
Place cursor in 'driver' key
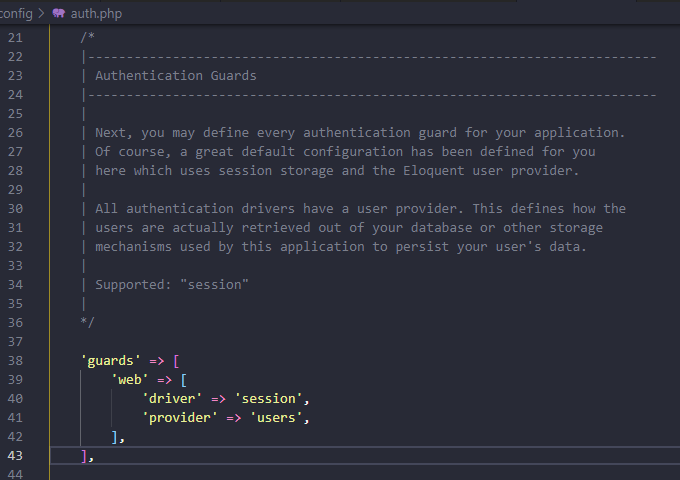click(172, 398)
